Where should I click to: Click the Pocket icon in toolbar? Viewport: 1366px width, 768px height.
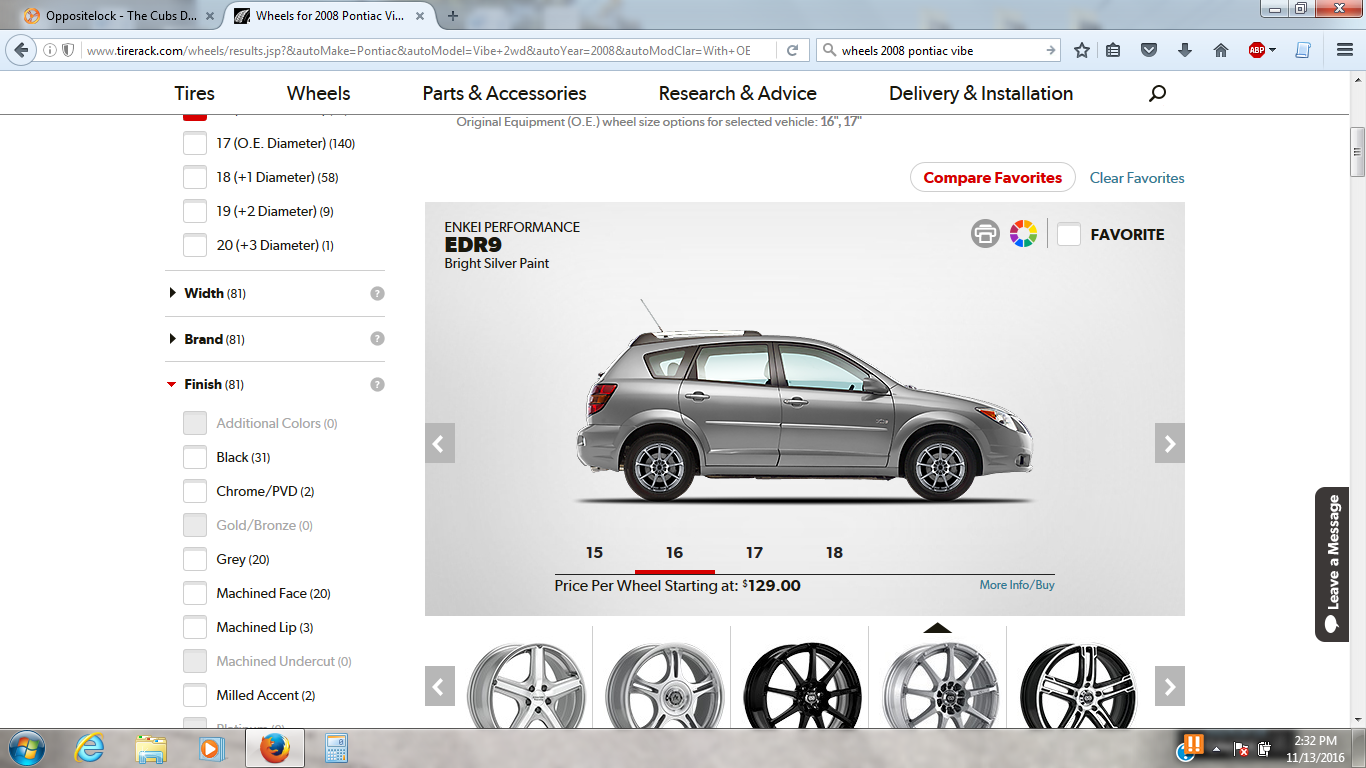tap(1149, 50)
